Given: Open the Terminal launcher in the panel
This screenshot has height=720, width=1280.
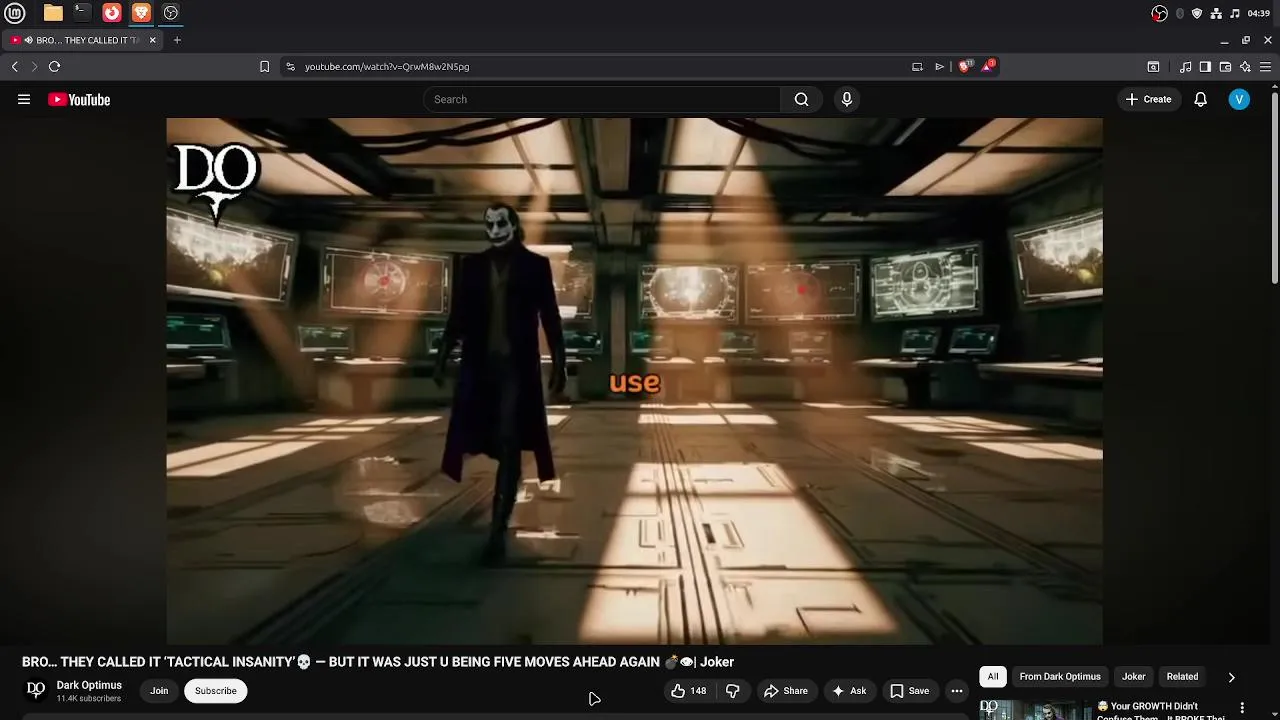Looking at the screenshot, I should pyautogui.click(x=82, y=13).
